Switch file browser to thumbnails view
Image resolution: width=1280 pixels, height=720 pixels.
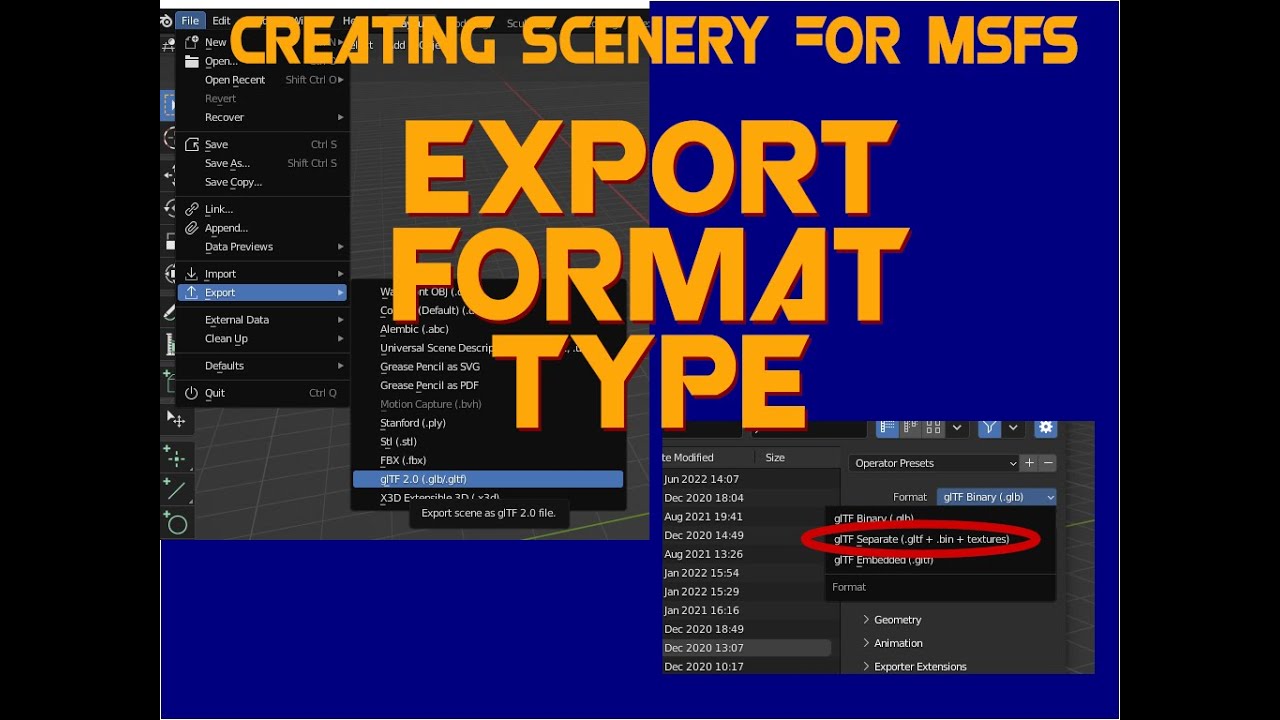point(933,427)
